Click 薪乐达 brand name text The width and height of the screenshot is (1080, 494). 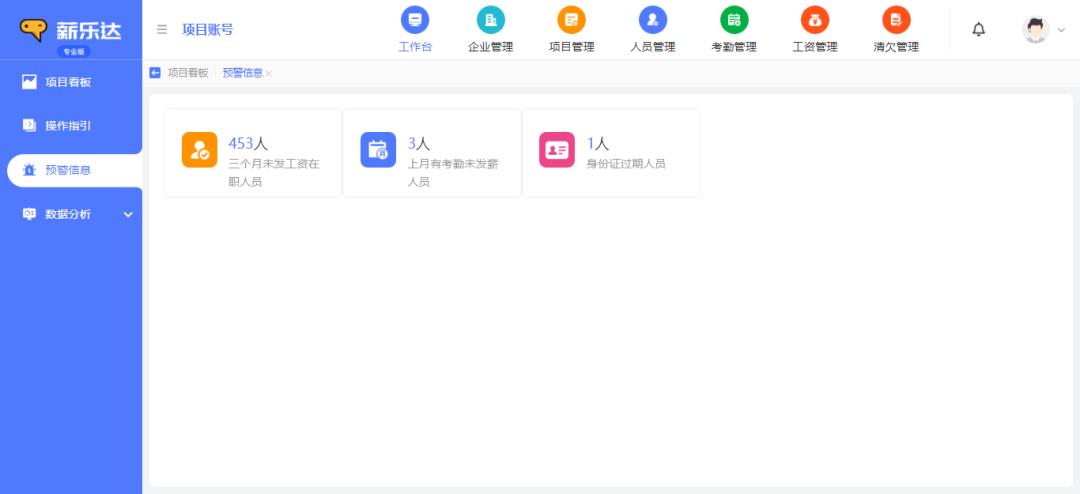point(88,30)
